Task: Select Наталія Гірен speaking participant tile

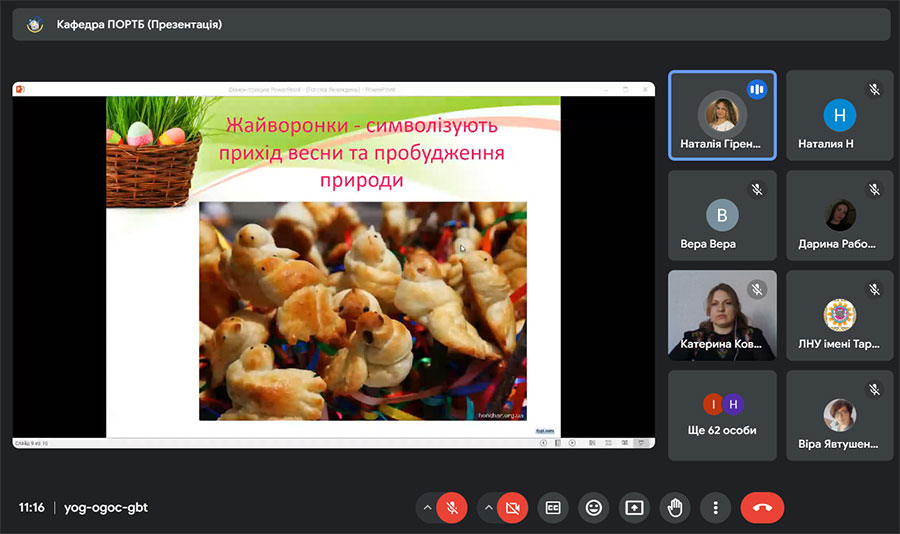Action: click(721, 115)
